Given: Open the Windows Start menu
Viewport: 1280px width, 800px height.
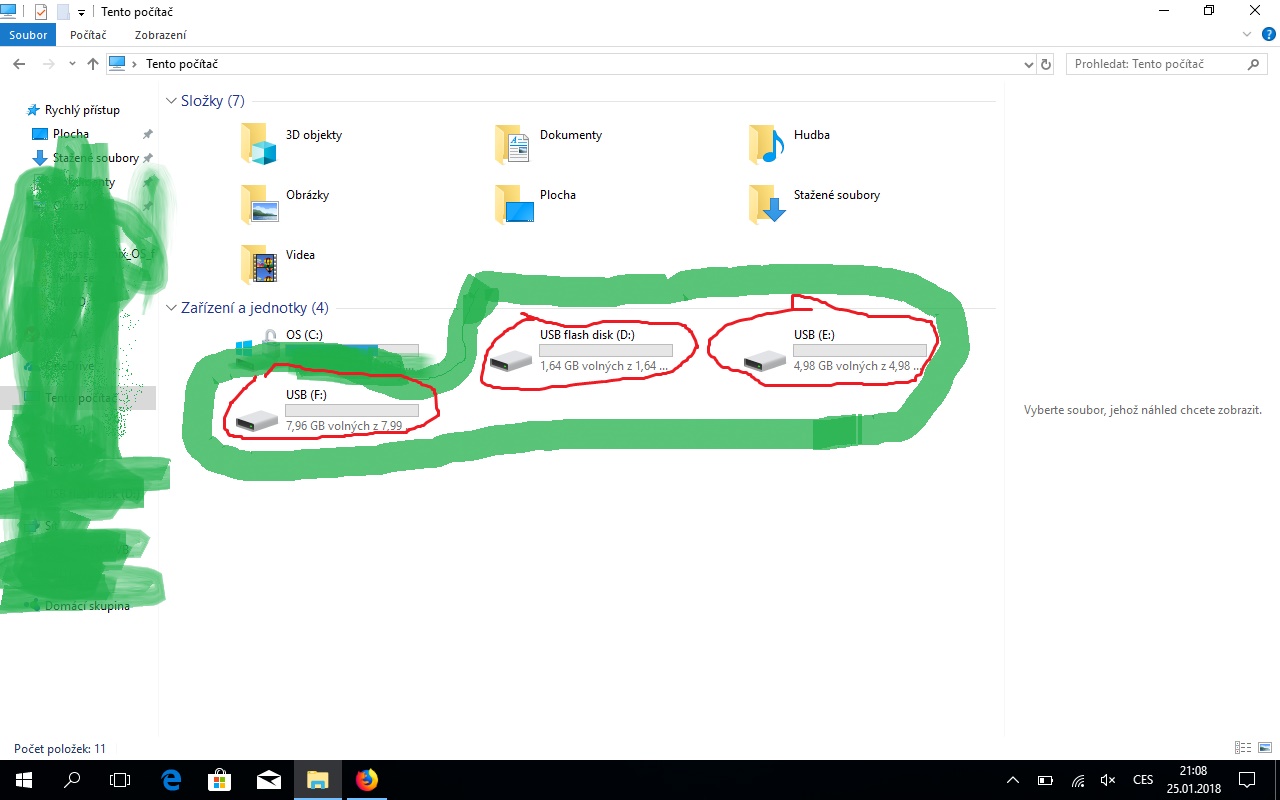Looking at the screenshot, I should click(24, 780).
